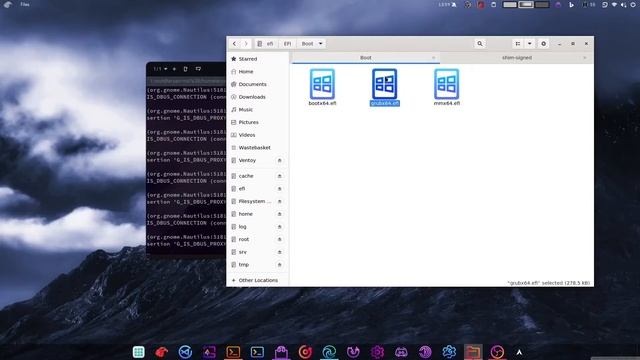Switch to the third workspace indicator
Viewport: 640px width, 360px height.
(x=542, y=4)
